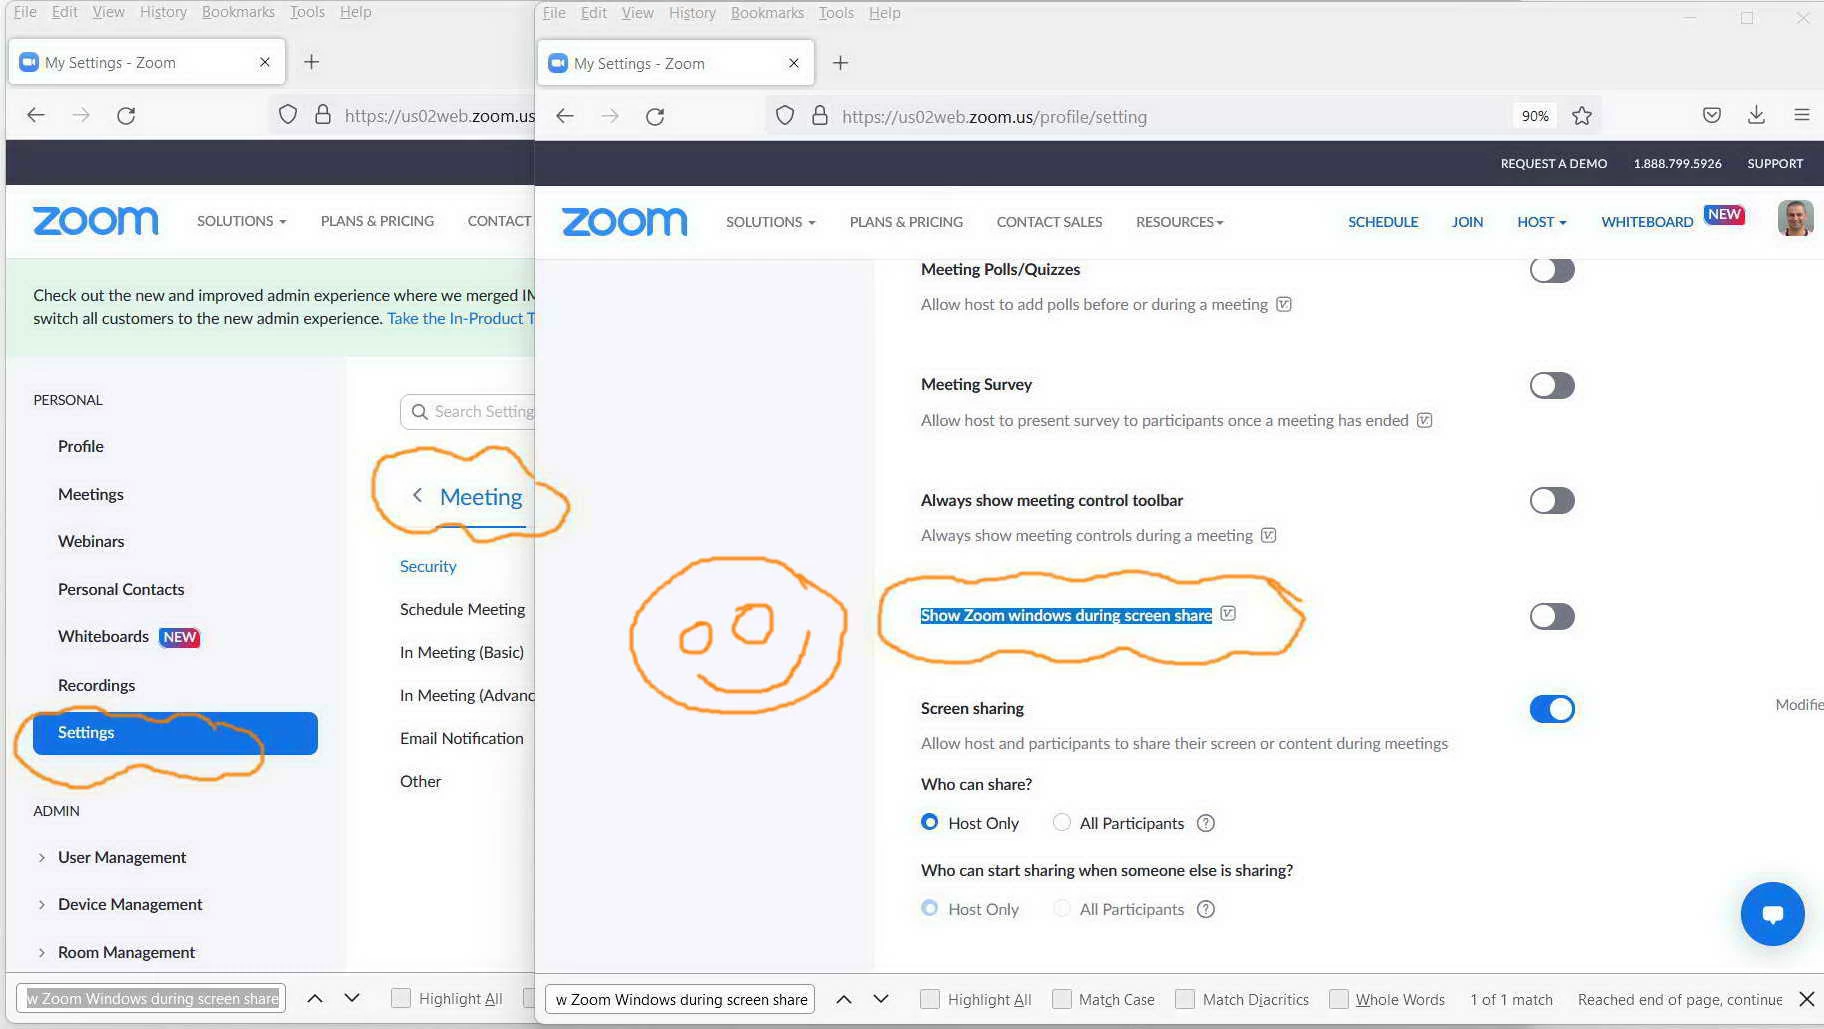Find next match arrow in back find bar

[352, 998]
